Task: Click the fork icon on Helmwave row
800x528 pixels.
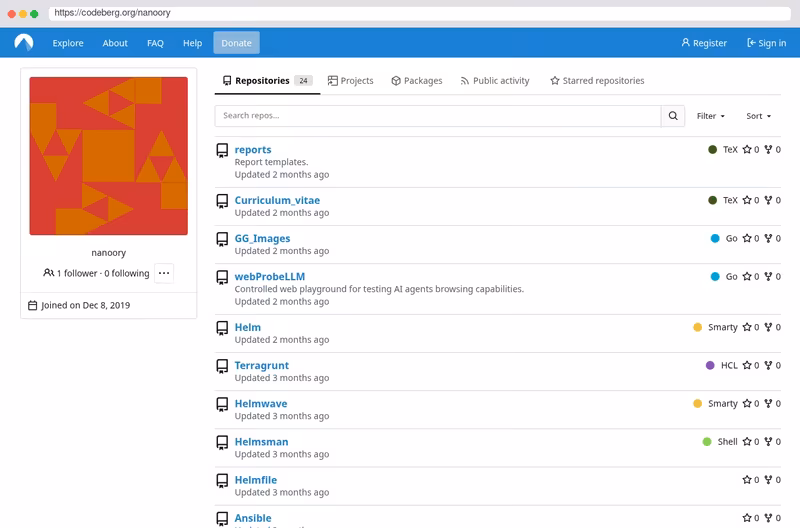Action: 768,404
